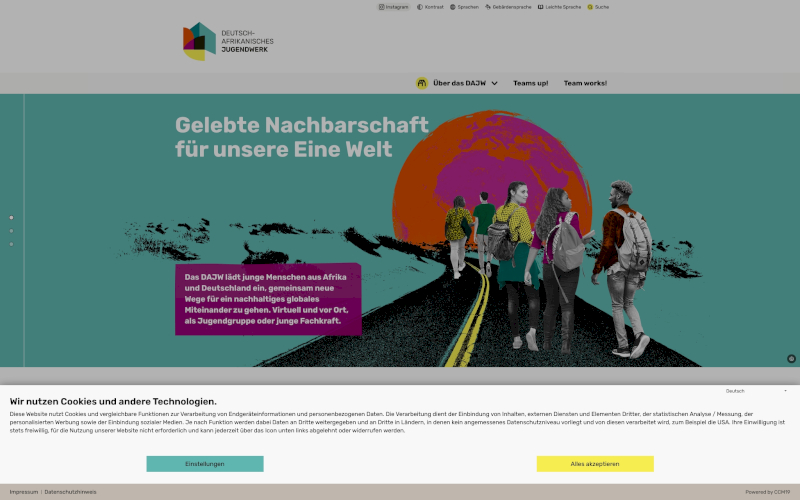
Task: Click the DAJW logo in header
Action: tap(227, 41)
